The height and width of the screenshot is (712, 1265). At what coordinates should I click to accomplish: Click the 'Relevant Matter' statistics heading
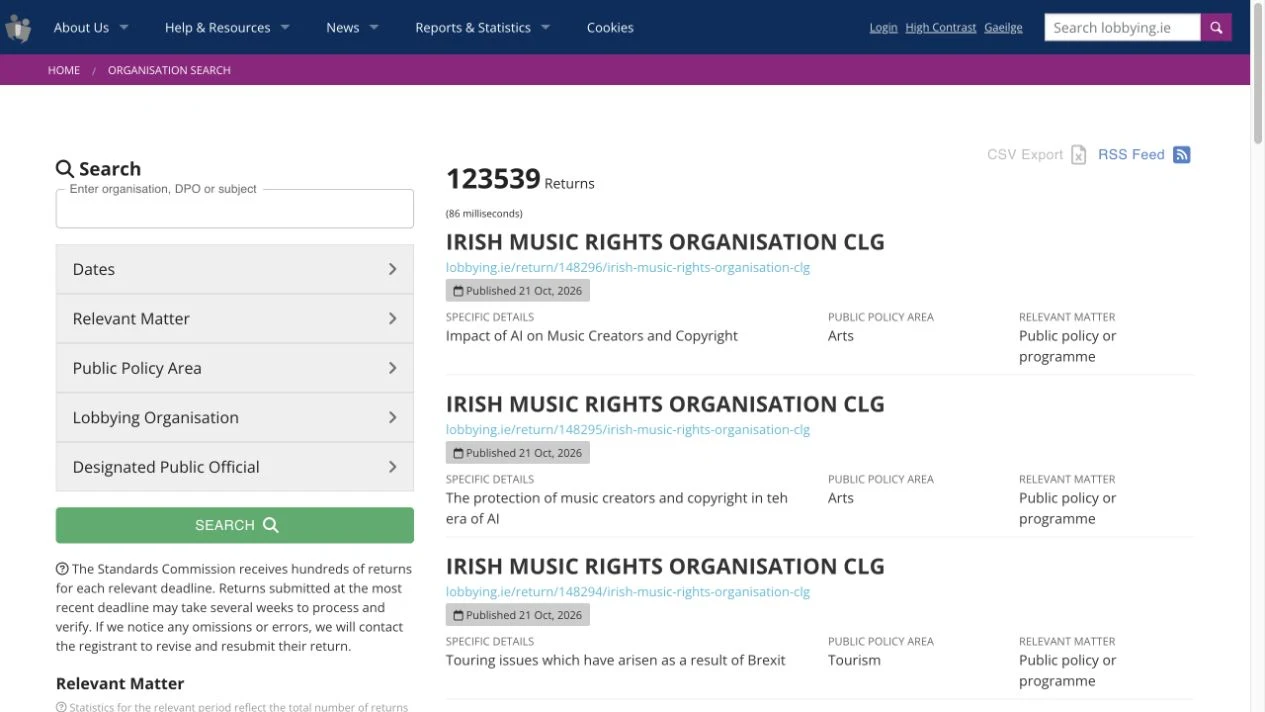(x=120, y=684)
